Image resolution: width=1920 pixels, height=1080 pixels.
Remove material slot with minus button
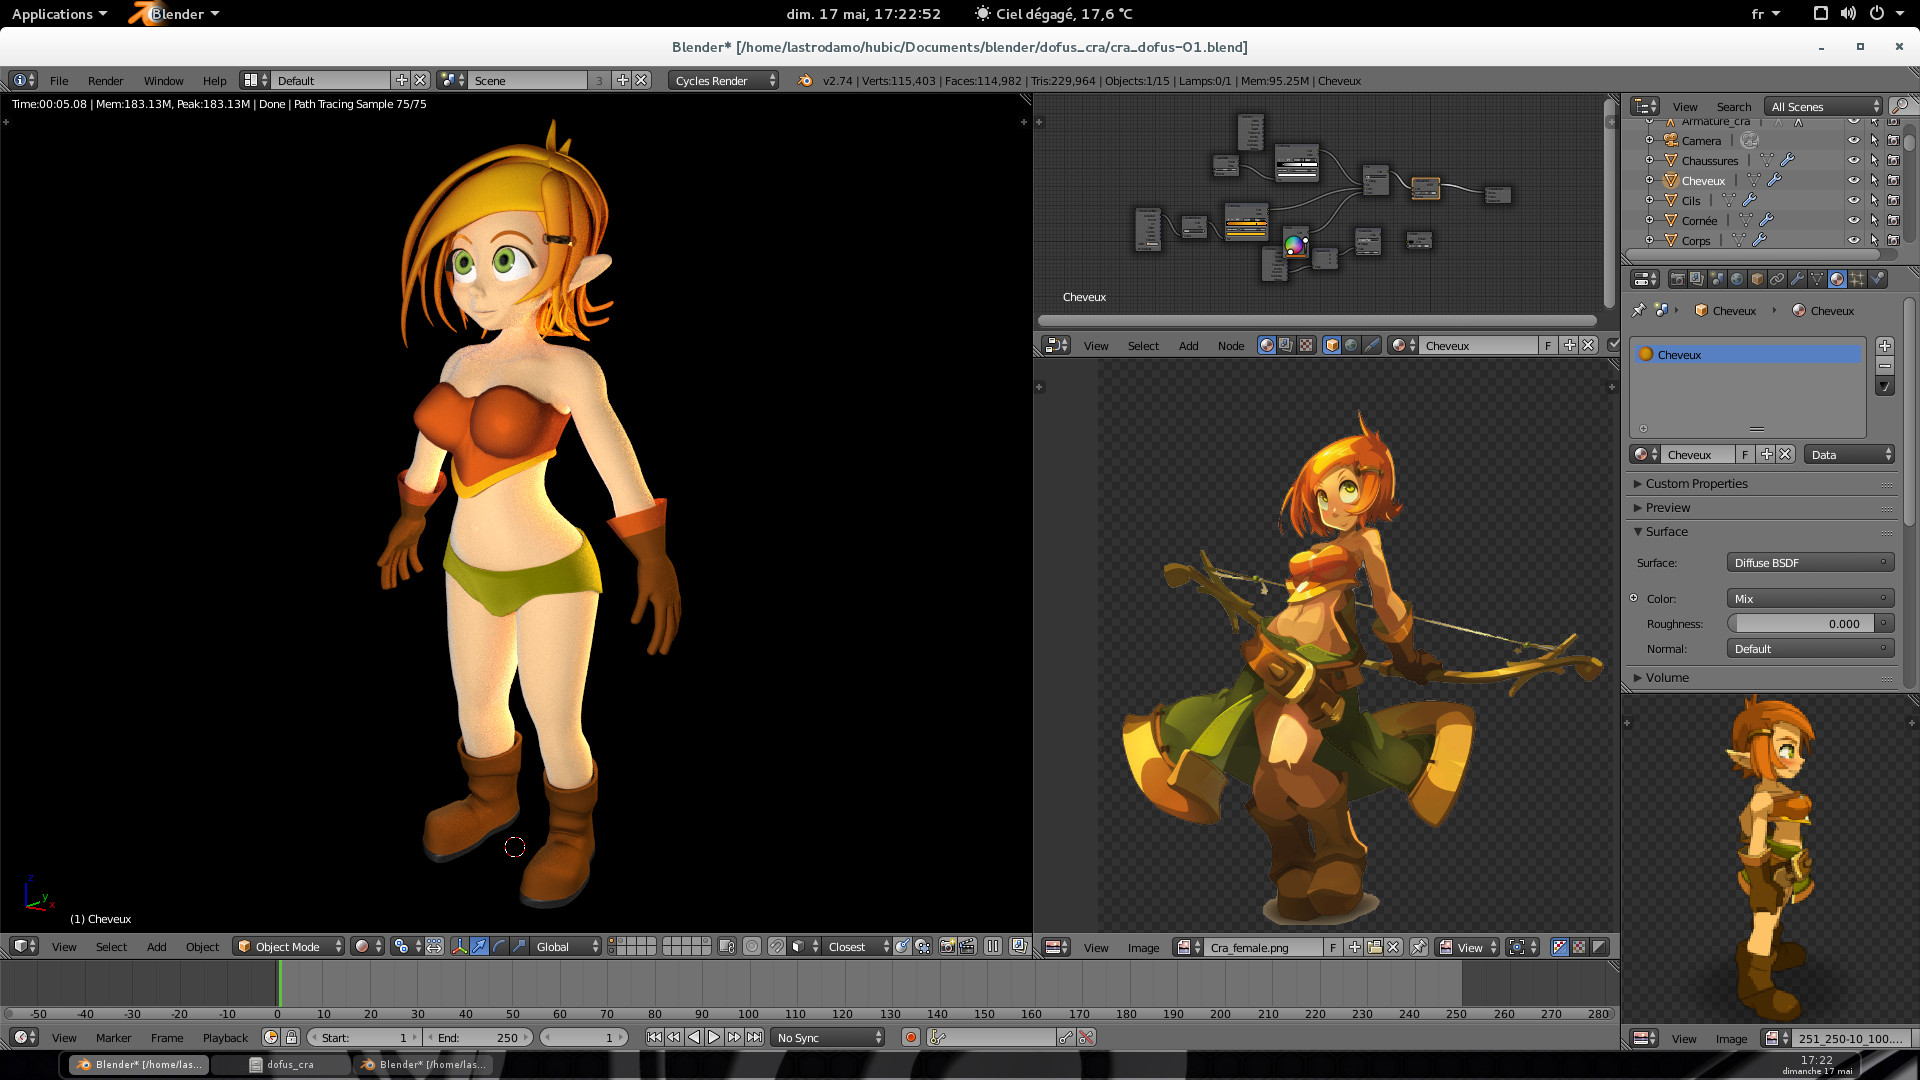(1884, 366)
